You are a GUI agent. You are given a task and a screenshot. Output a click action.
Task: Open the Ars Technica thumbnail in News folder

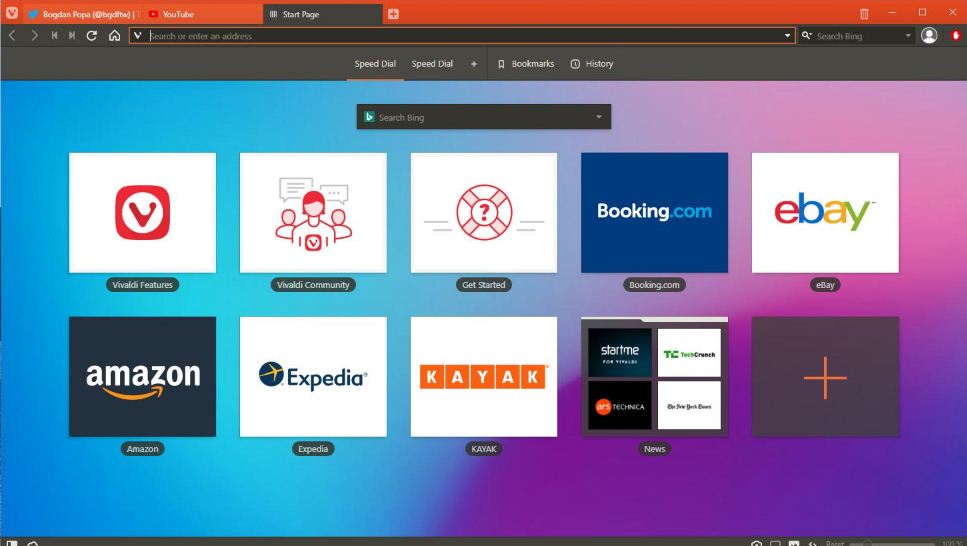pyautogui.click(x=619, y=405)
